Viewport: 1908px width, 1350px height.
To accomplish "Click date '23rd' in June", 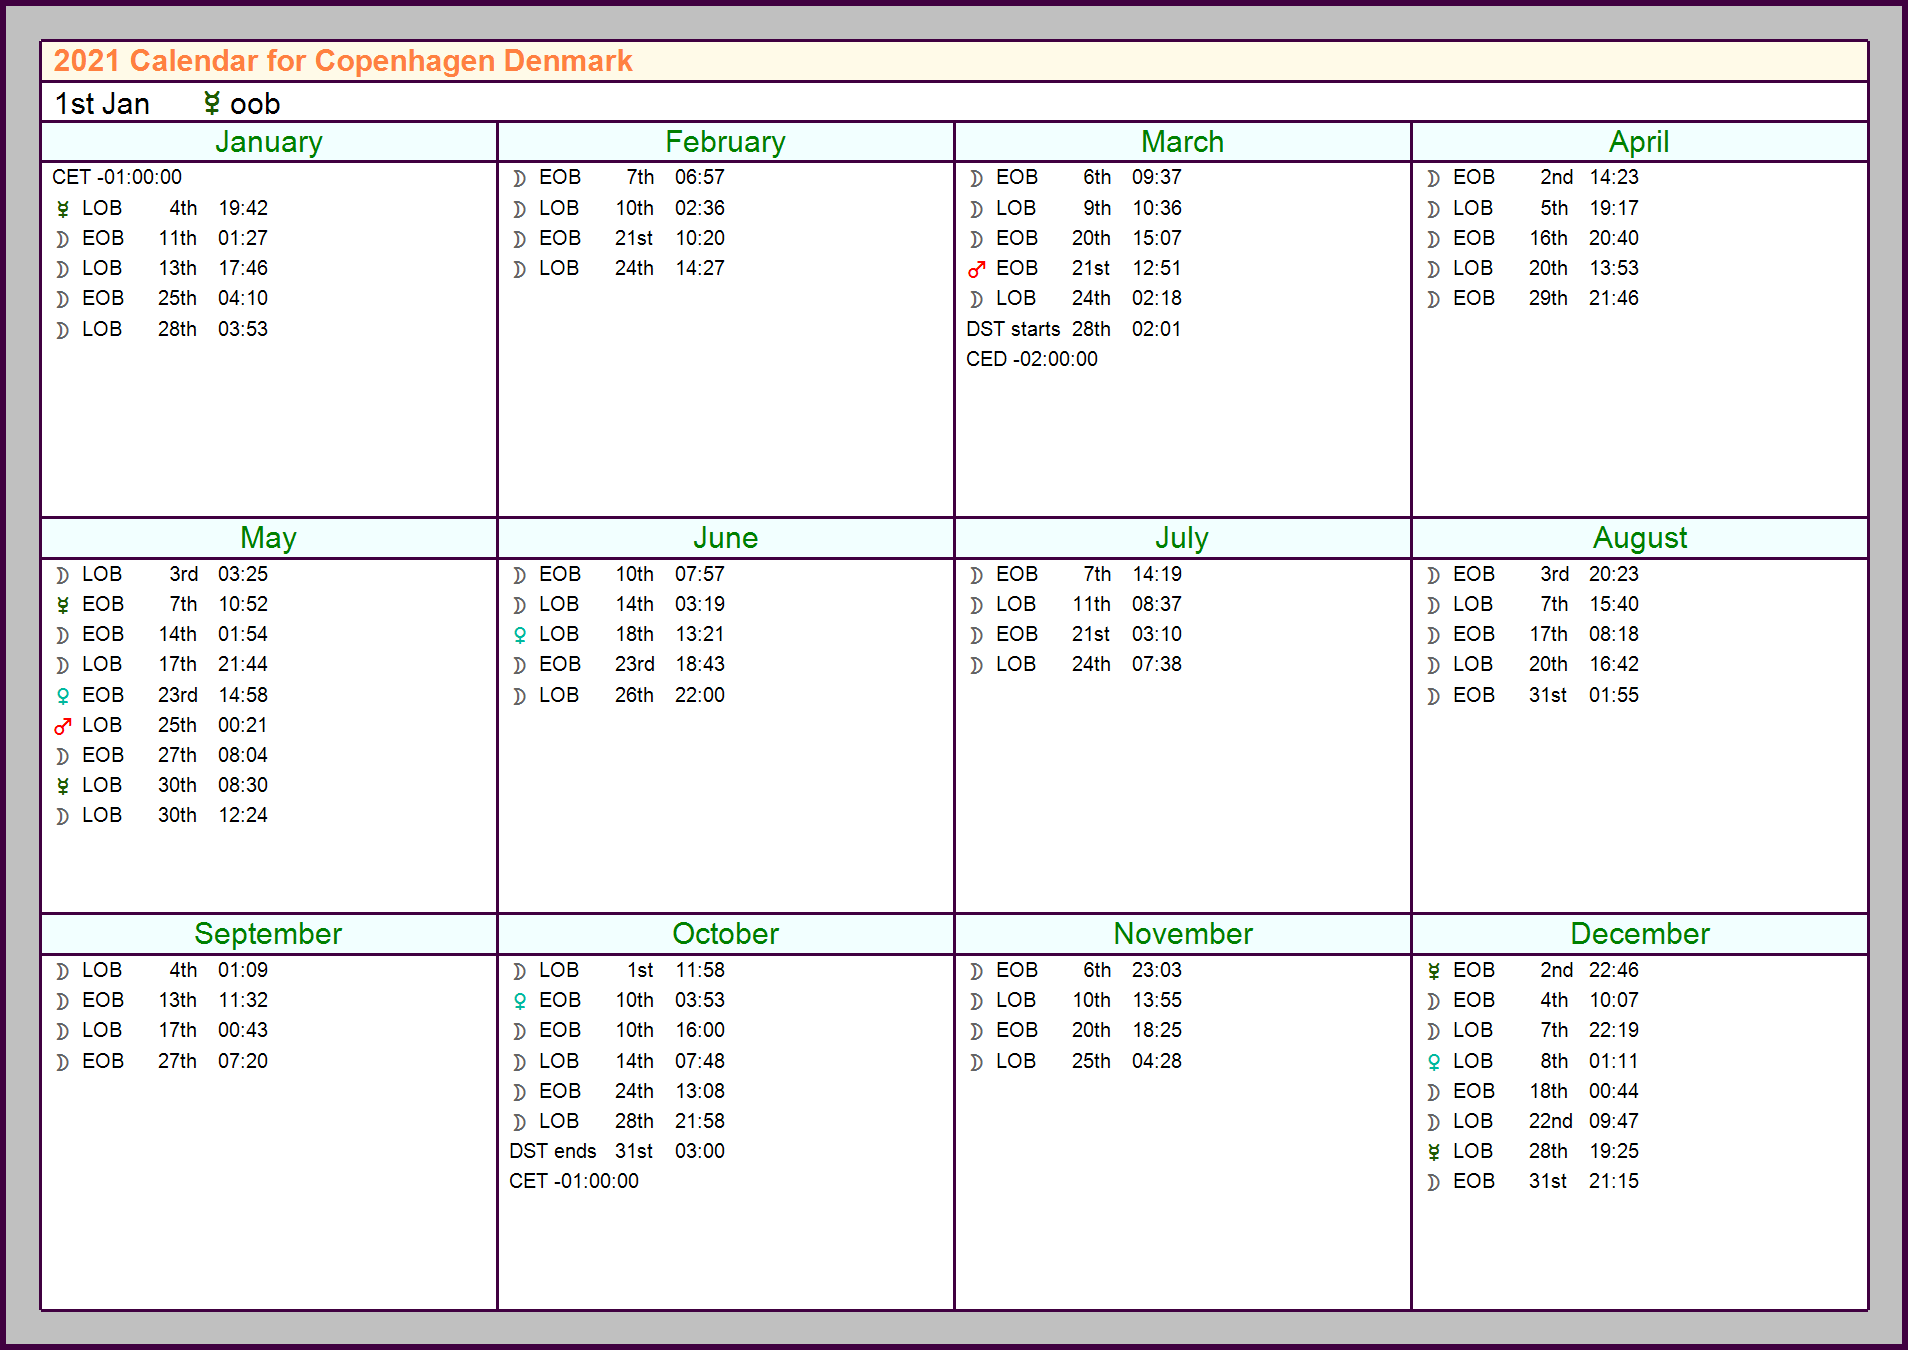I will click(635, 664).
